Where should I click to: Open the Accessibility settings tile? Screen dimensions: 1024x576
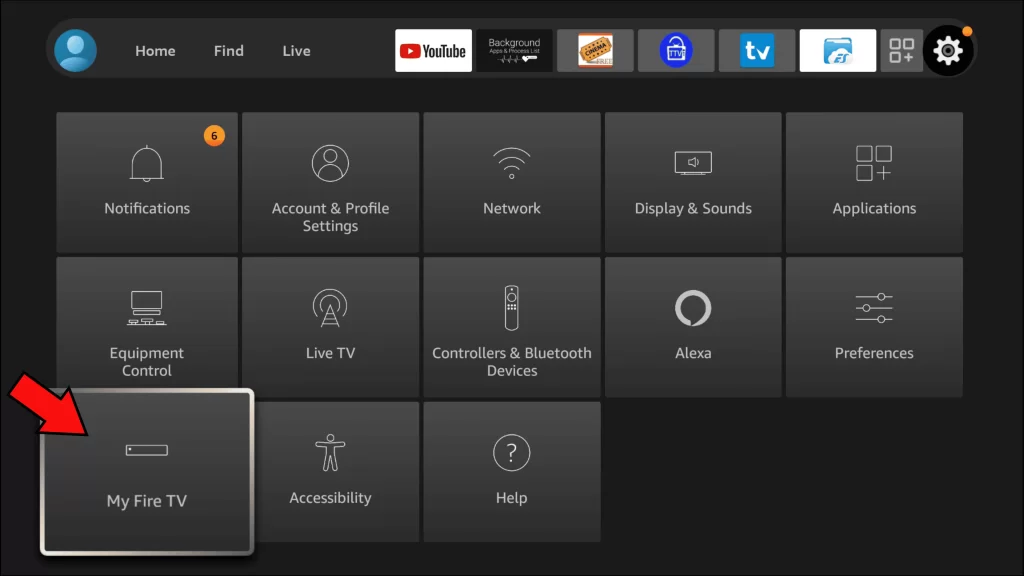[x=337, y=472]
